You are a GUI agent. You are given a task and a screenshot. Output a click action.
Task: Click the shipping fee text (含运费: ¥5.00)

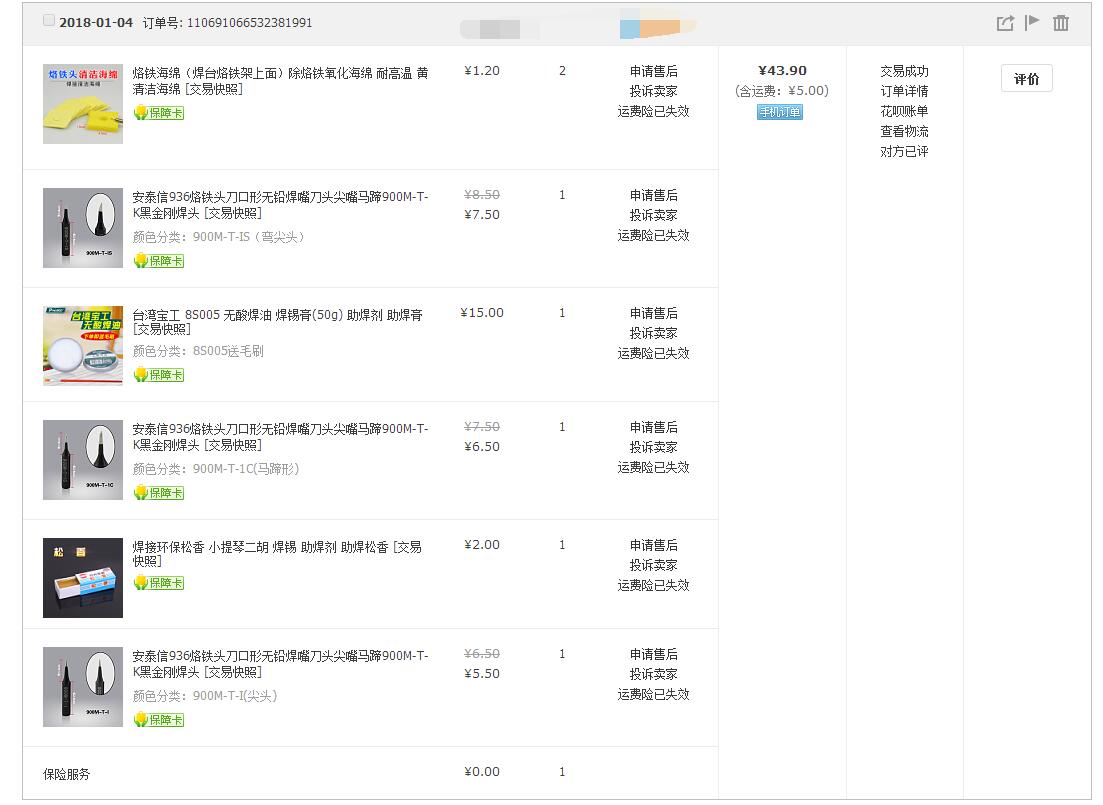click(782, 91)
